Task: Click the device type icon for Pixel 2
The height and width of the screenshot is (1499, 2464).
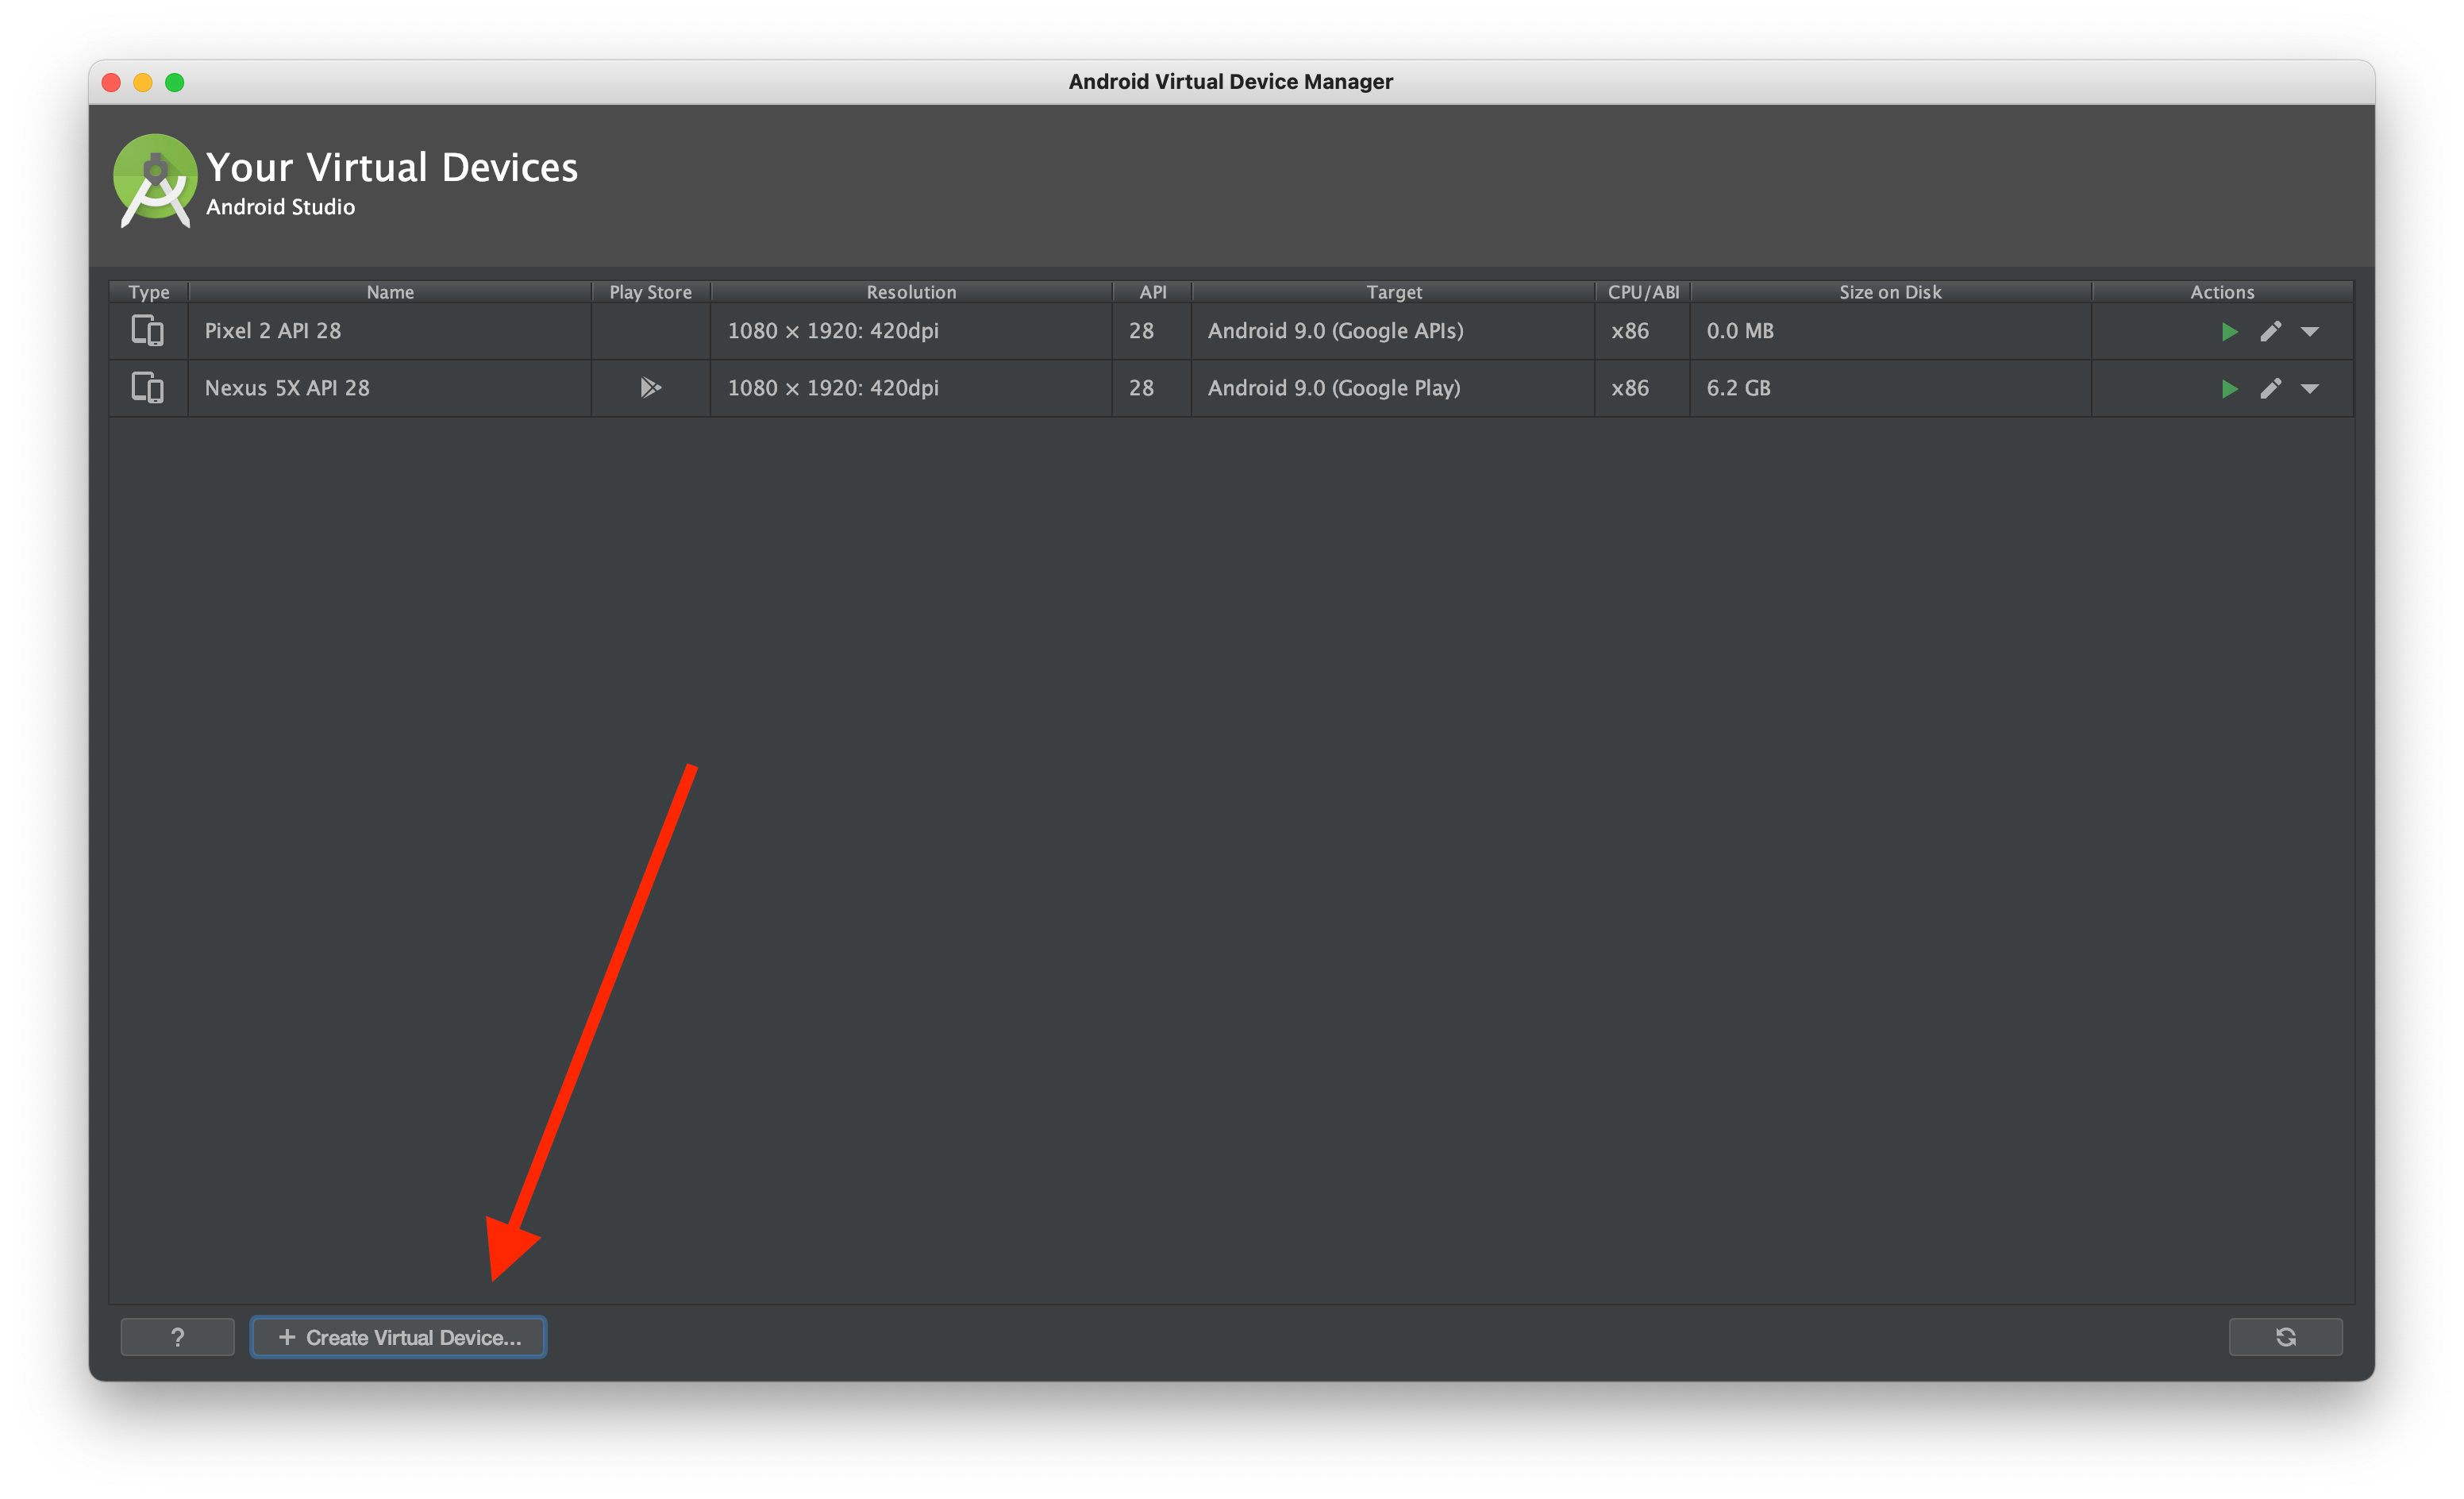Action: 148,331
